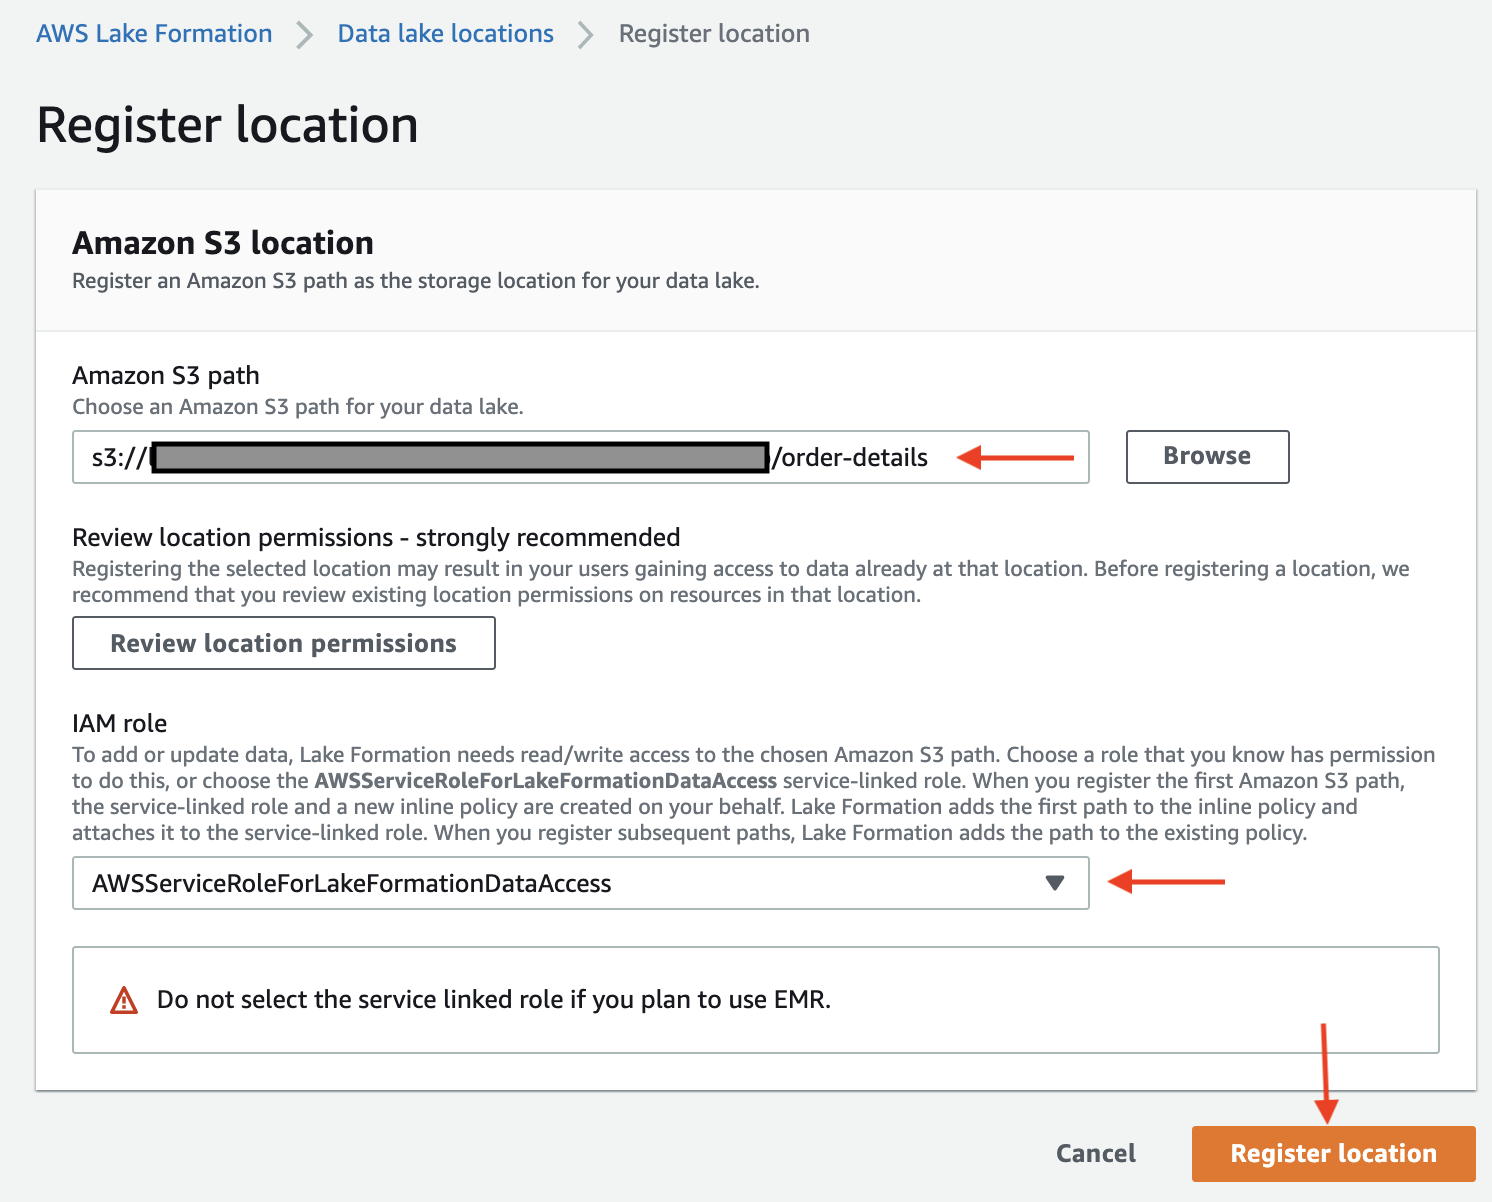Click the Amazon S3 location heading
The width and height of the screenshot is (1492, 1202).
[x=223, y=243]
